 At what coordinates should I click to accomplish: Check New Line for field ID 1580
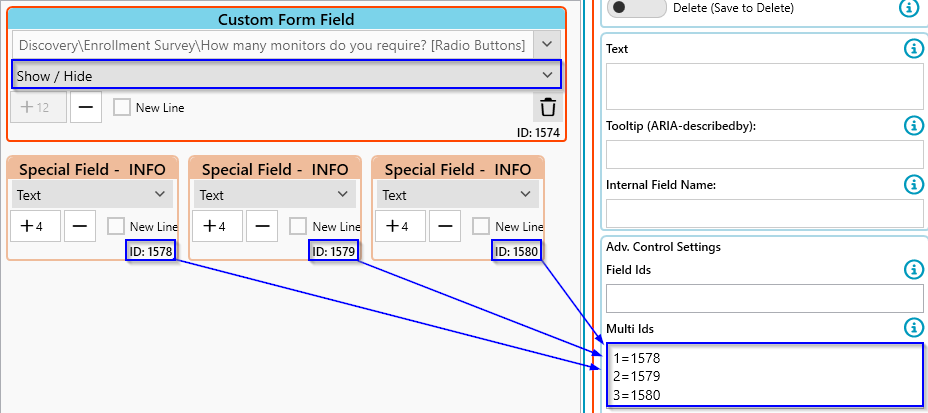click(481, 226)
